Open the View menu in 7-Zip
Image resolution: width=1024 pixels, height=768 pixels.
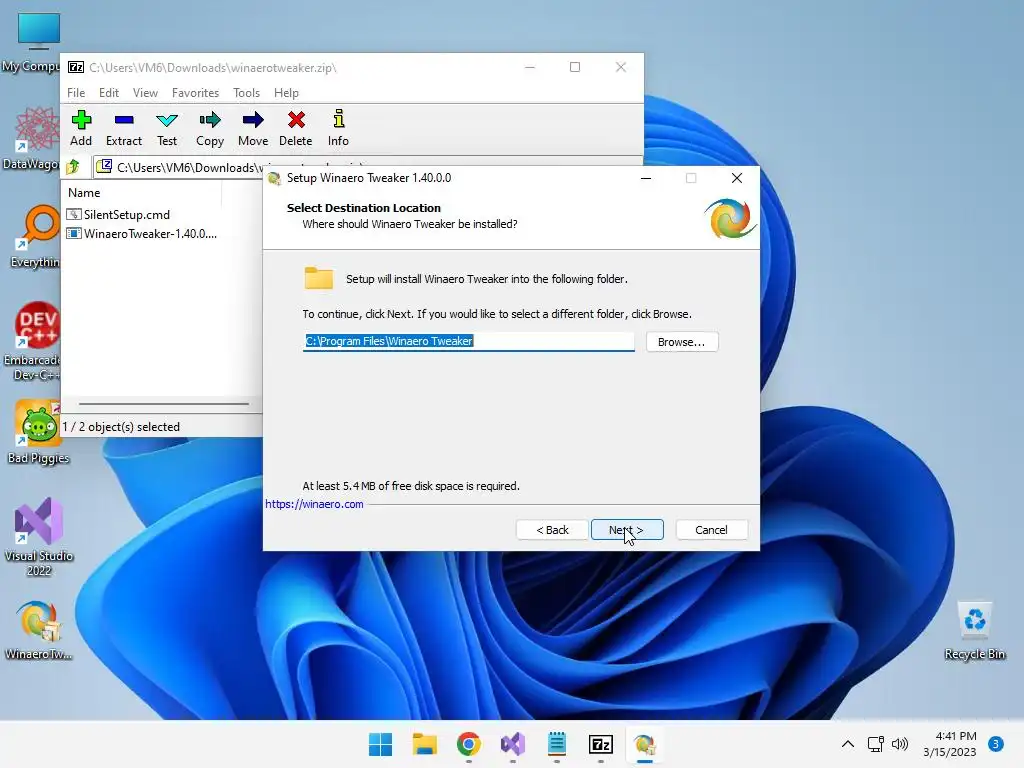145,93
